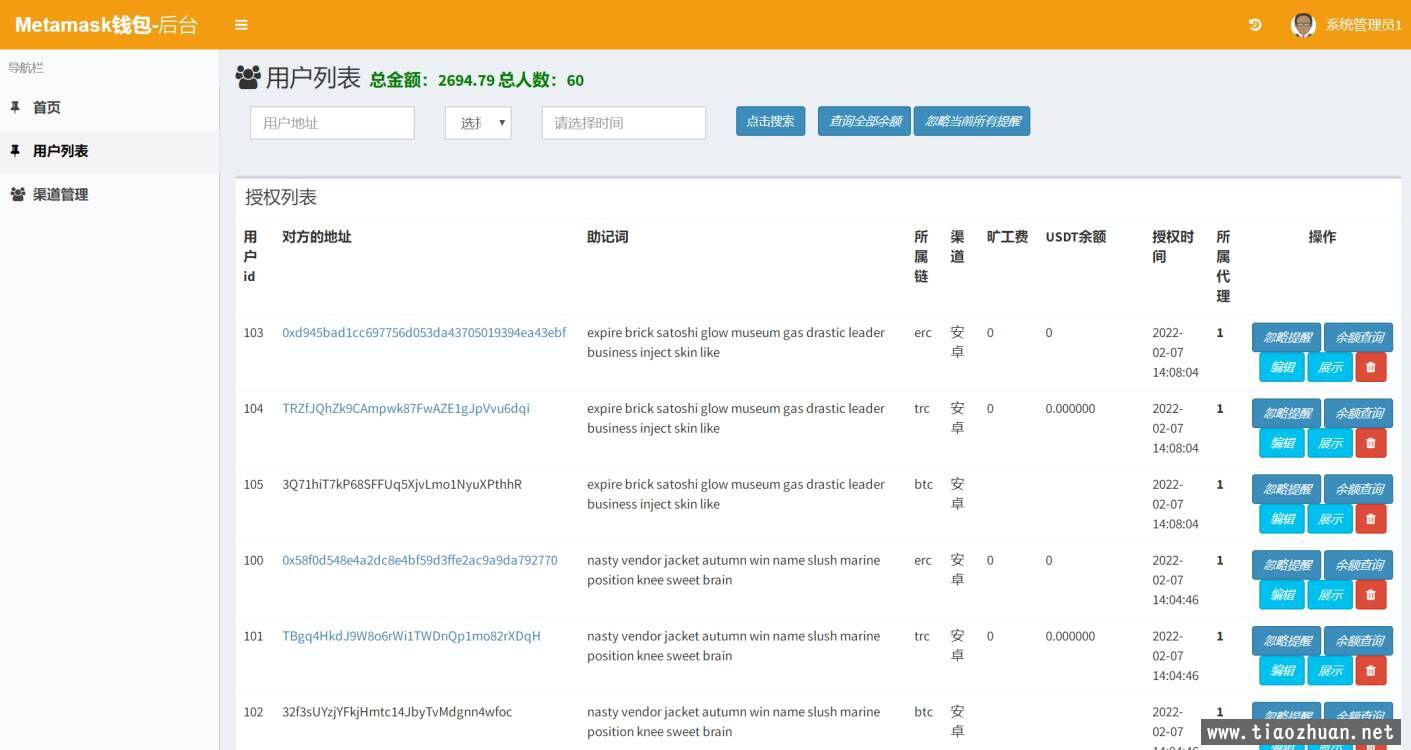Image resolution: width=1411 pixels, height=750 pixels.
Task: Click 编辑 for user 103
Action: 1282,367
